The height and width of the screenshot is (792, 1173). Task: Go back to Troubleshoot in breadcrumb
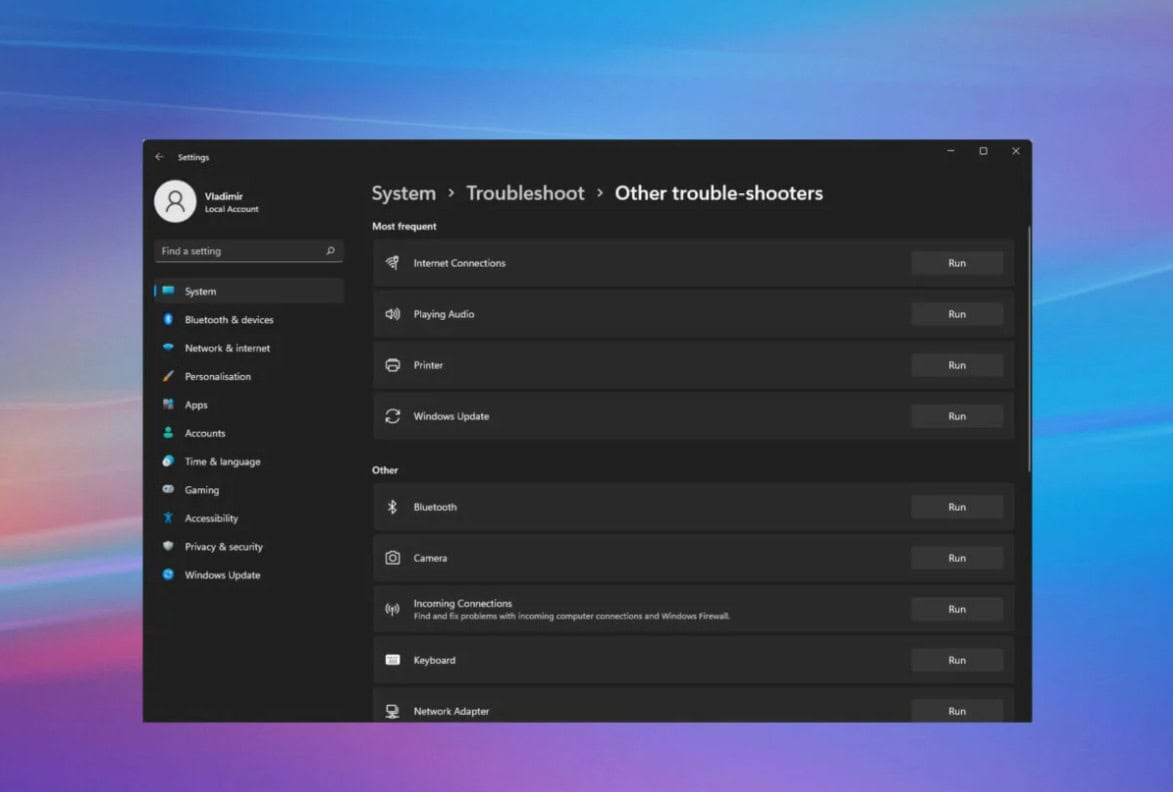pyautogui.click(x=525, y=193)
